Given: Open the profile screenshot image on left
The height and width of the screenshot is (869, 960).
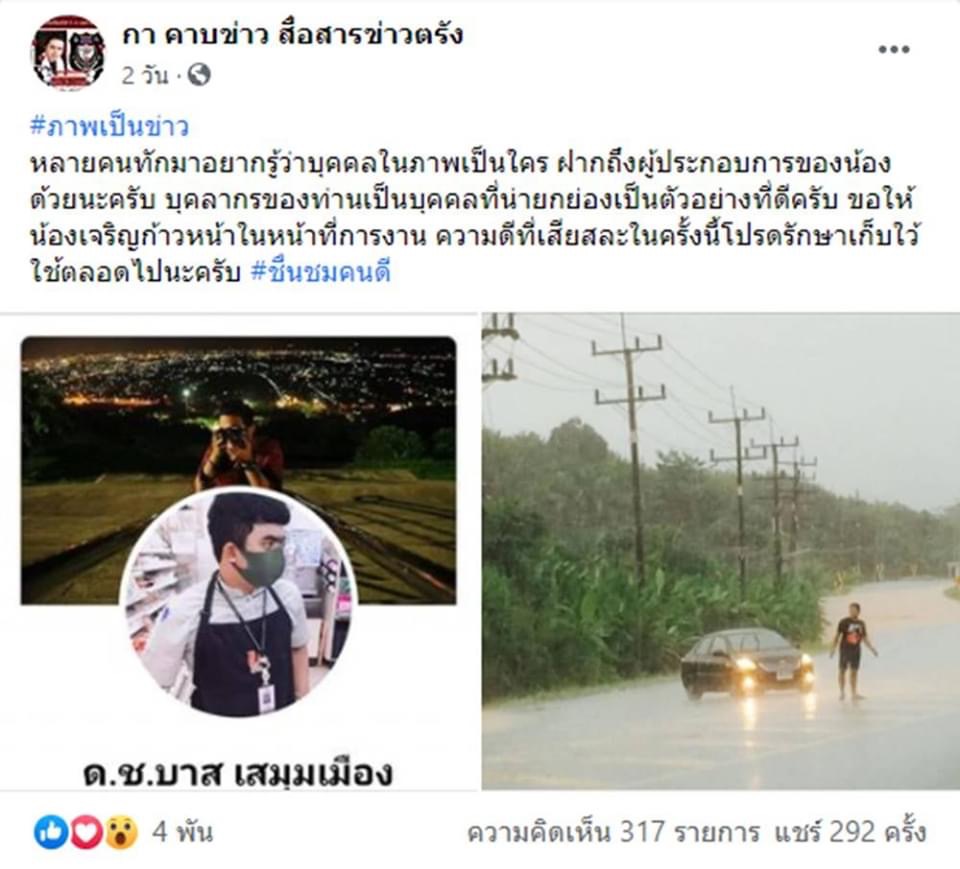Looking at the screenshot, I should click(x=239, y=551).
